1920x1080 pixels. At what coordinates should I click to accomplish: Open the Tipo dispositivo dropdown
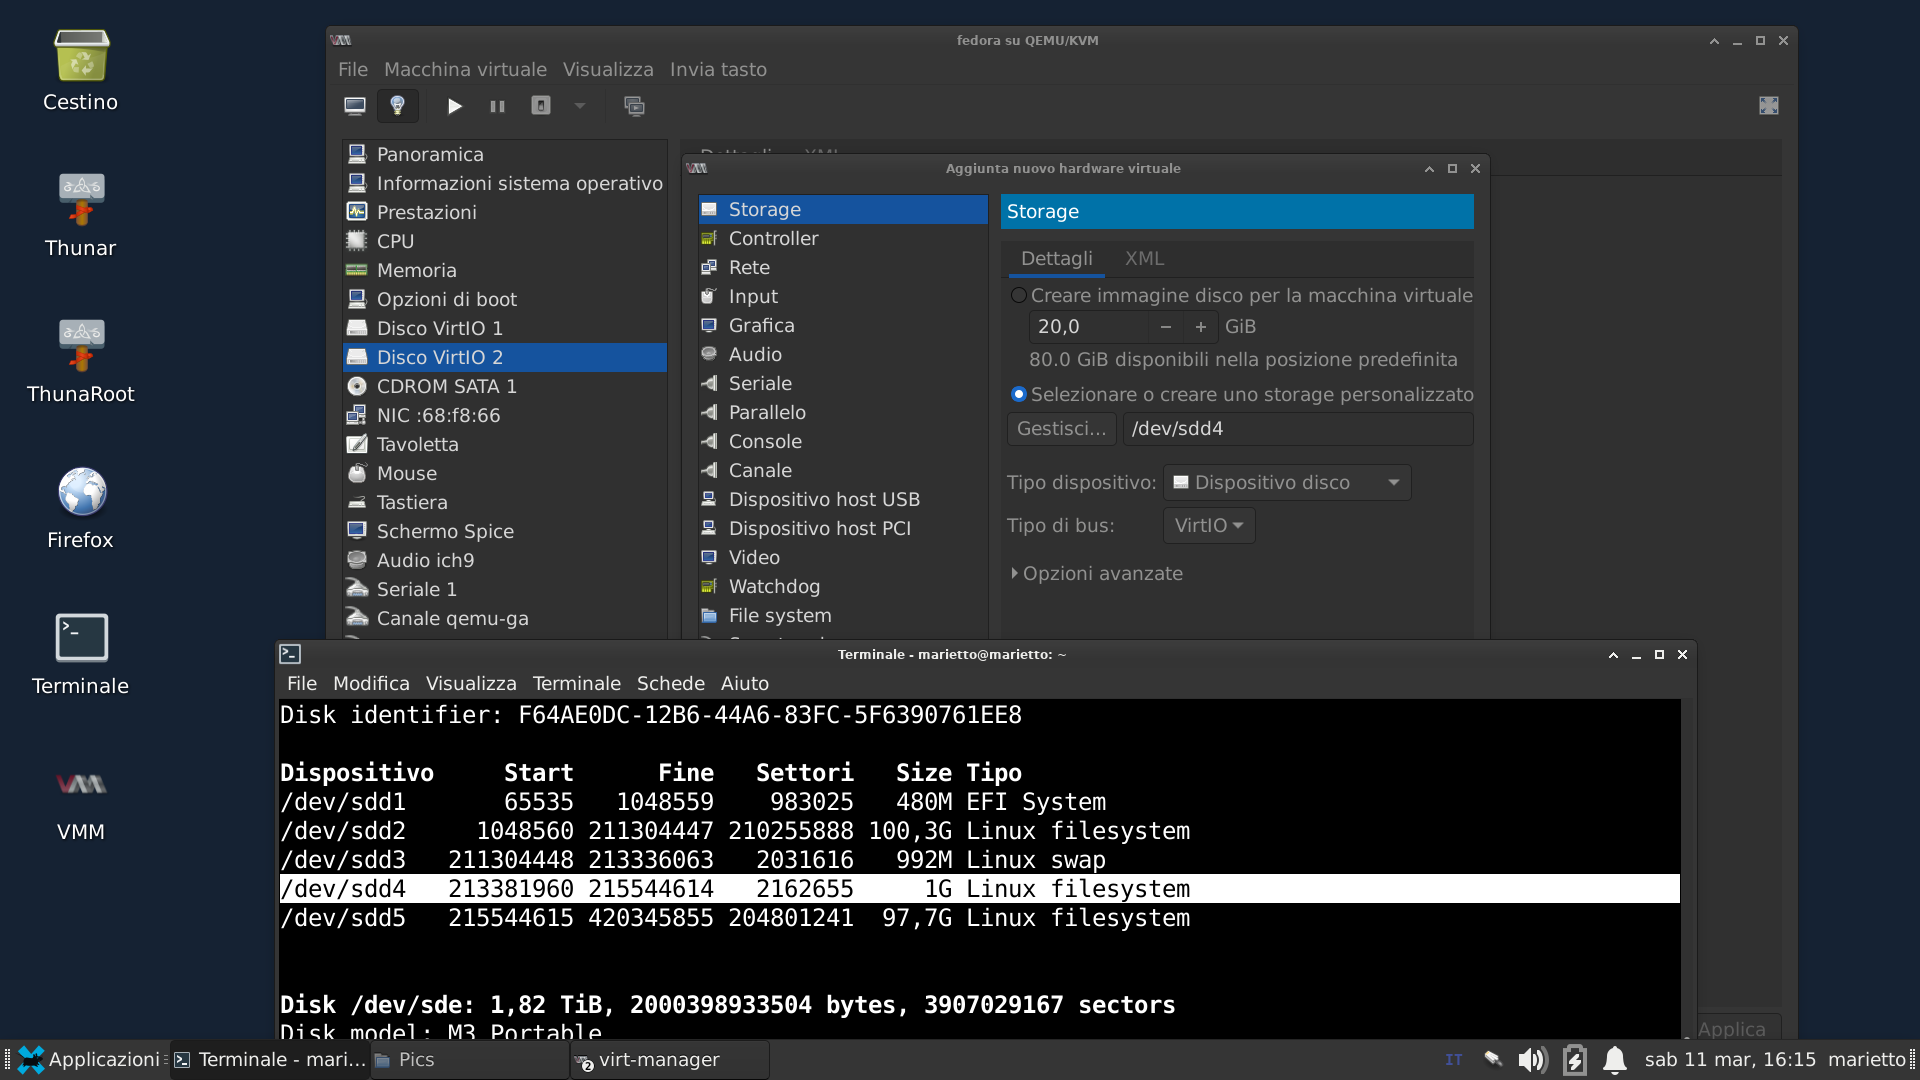1287,483
